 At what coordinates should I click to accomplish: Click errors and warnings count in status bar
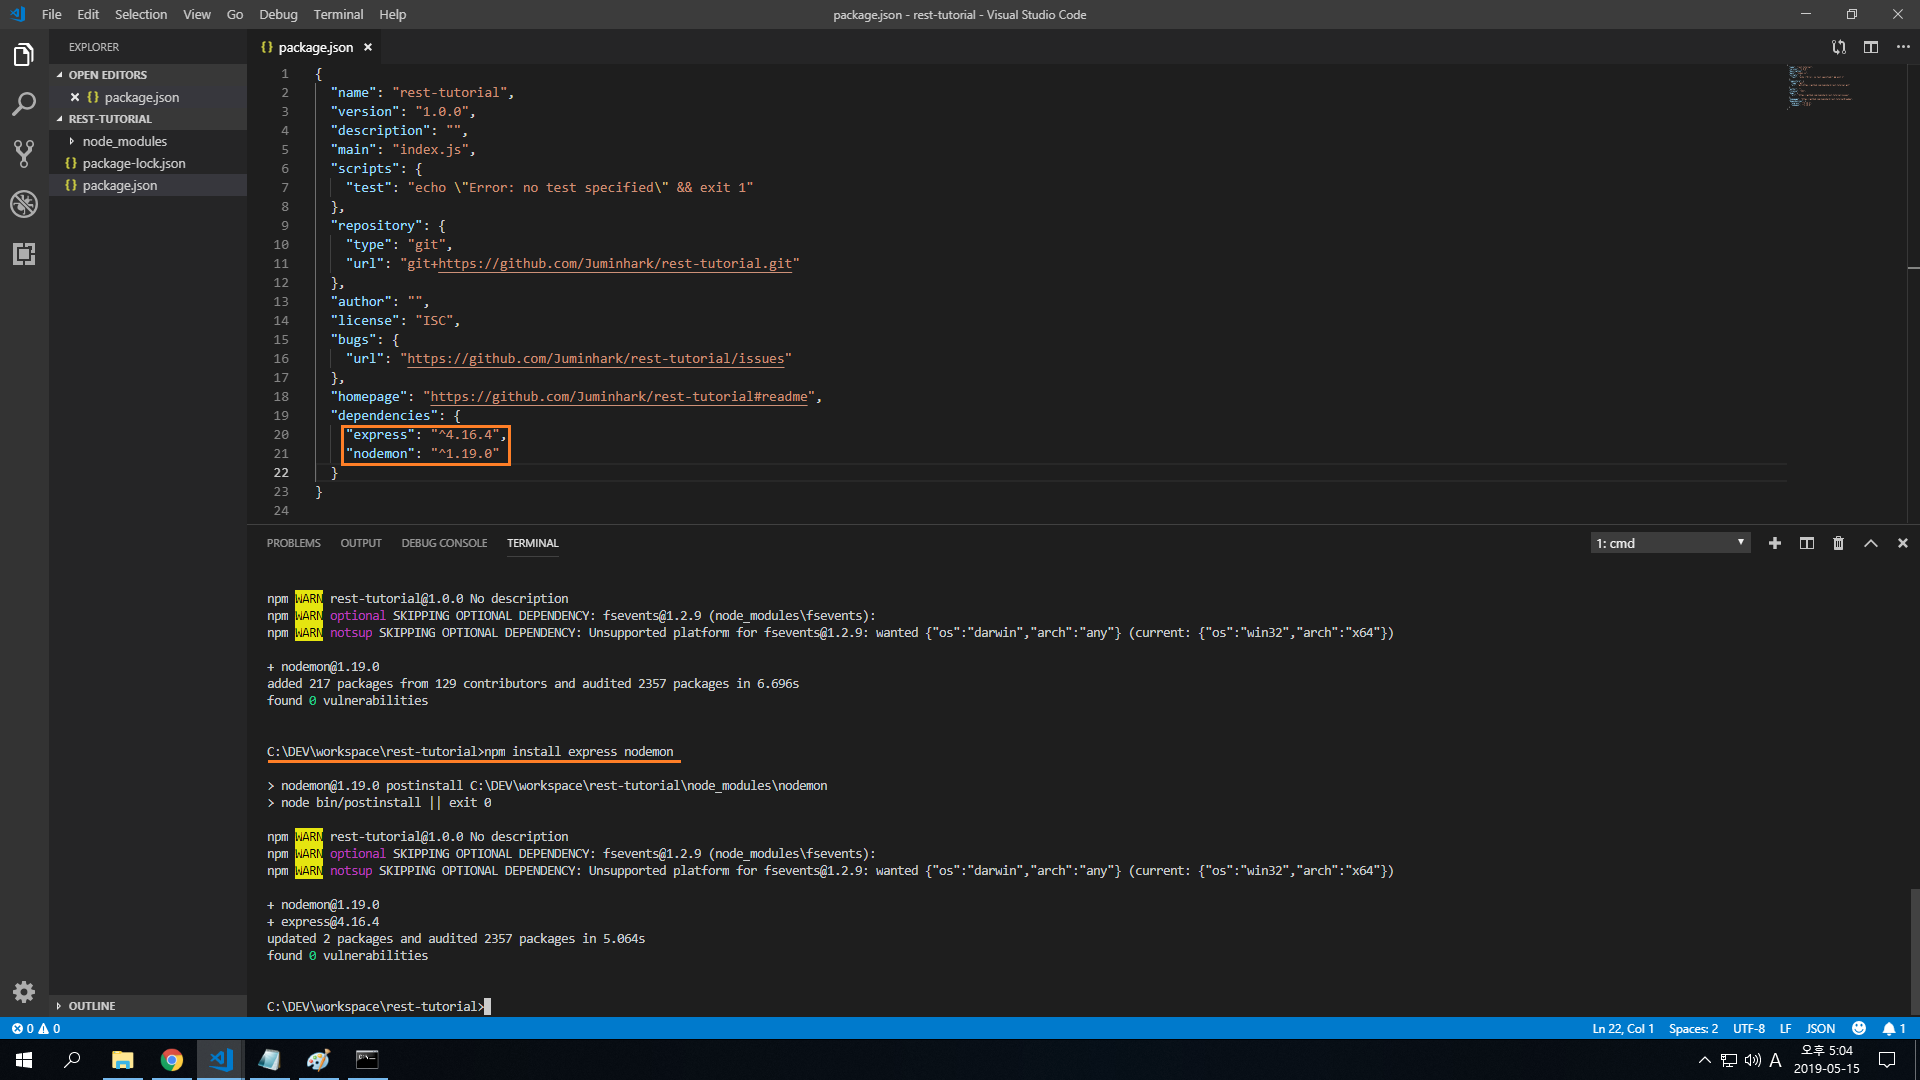(36, 1028)
